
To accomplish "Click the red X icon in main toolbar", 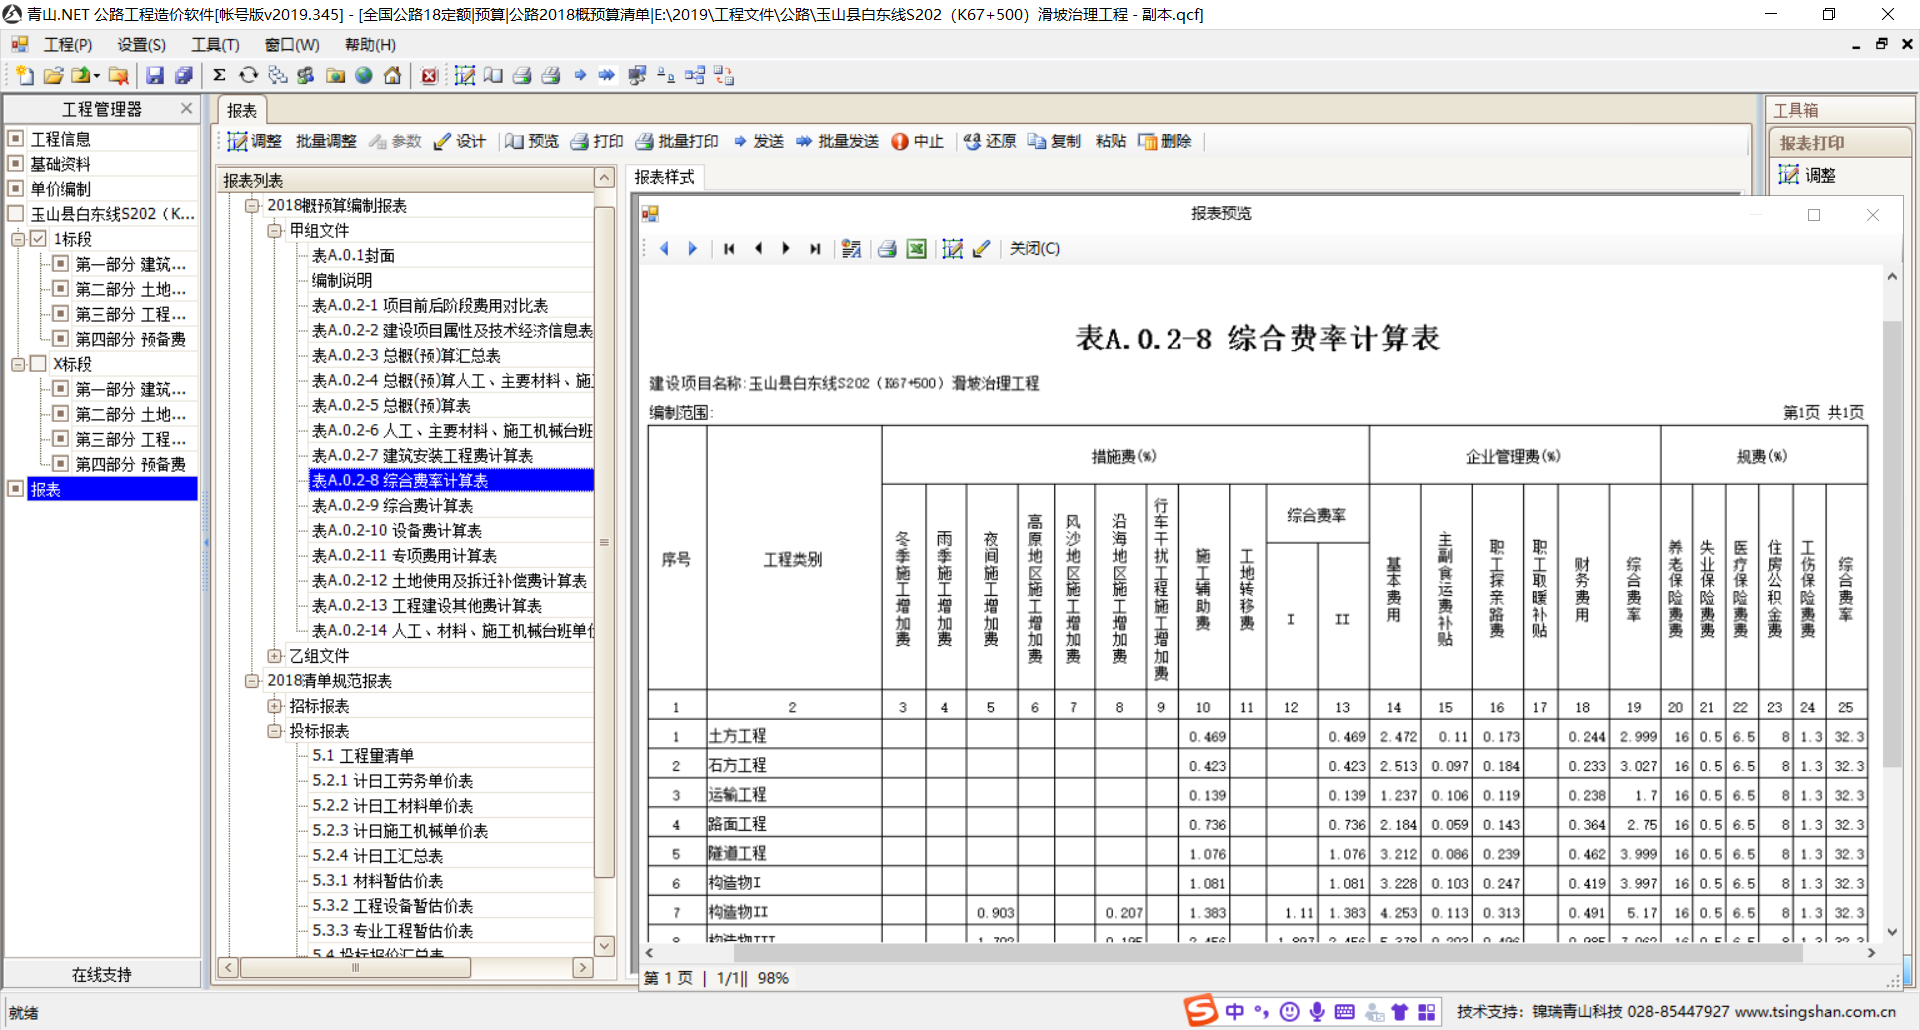I will click(429, 75).
